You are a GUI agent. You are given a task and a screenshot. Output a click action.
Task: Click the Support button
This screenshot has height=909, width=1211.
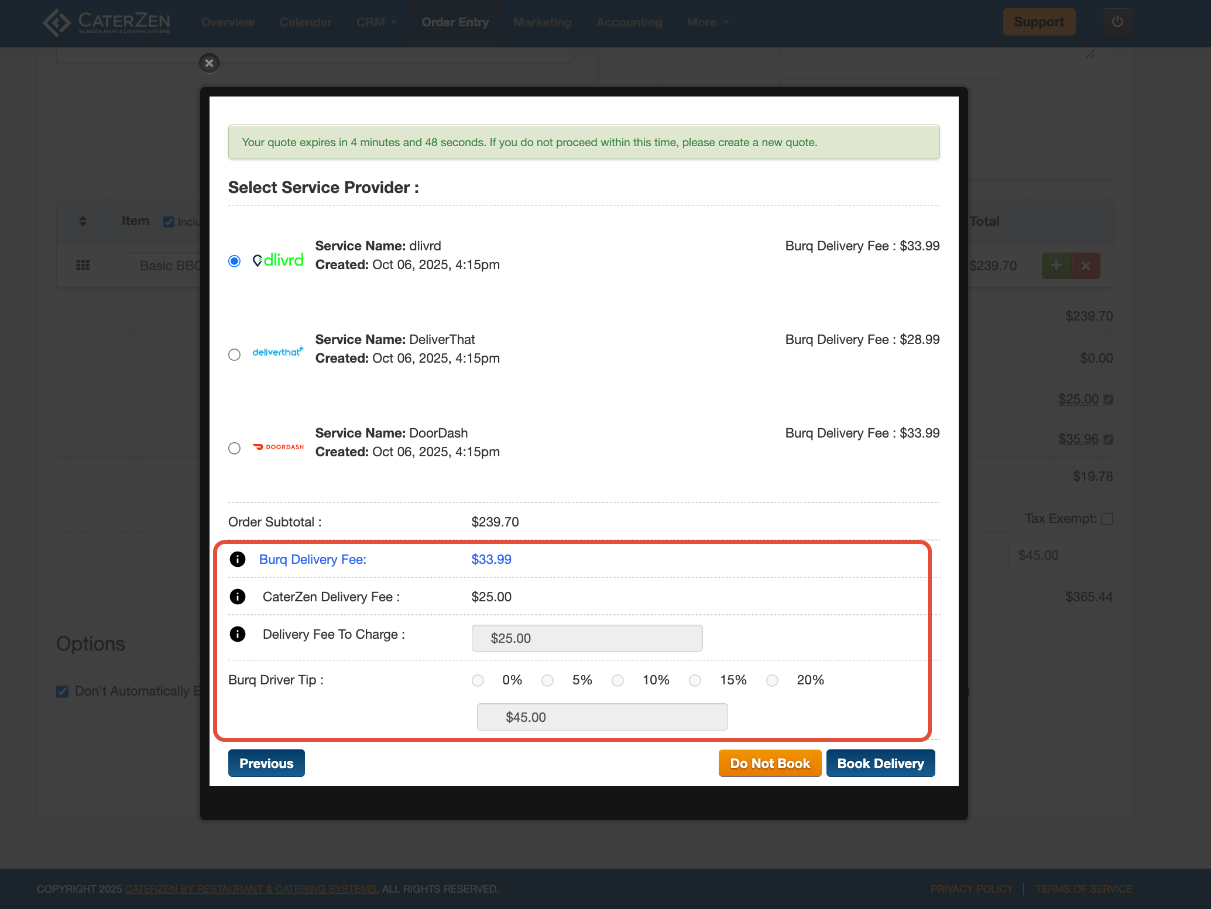tap(1039, 22)
